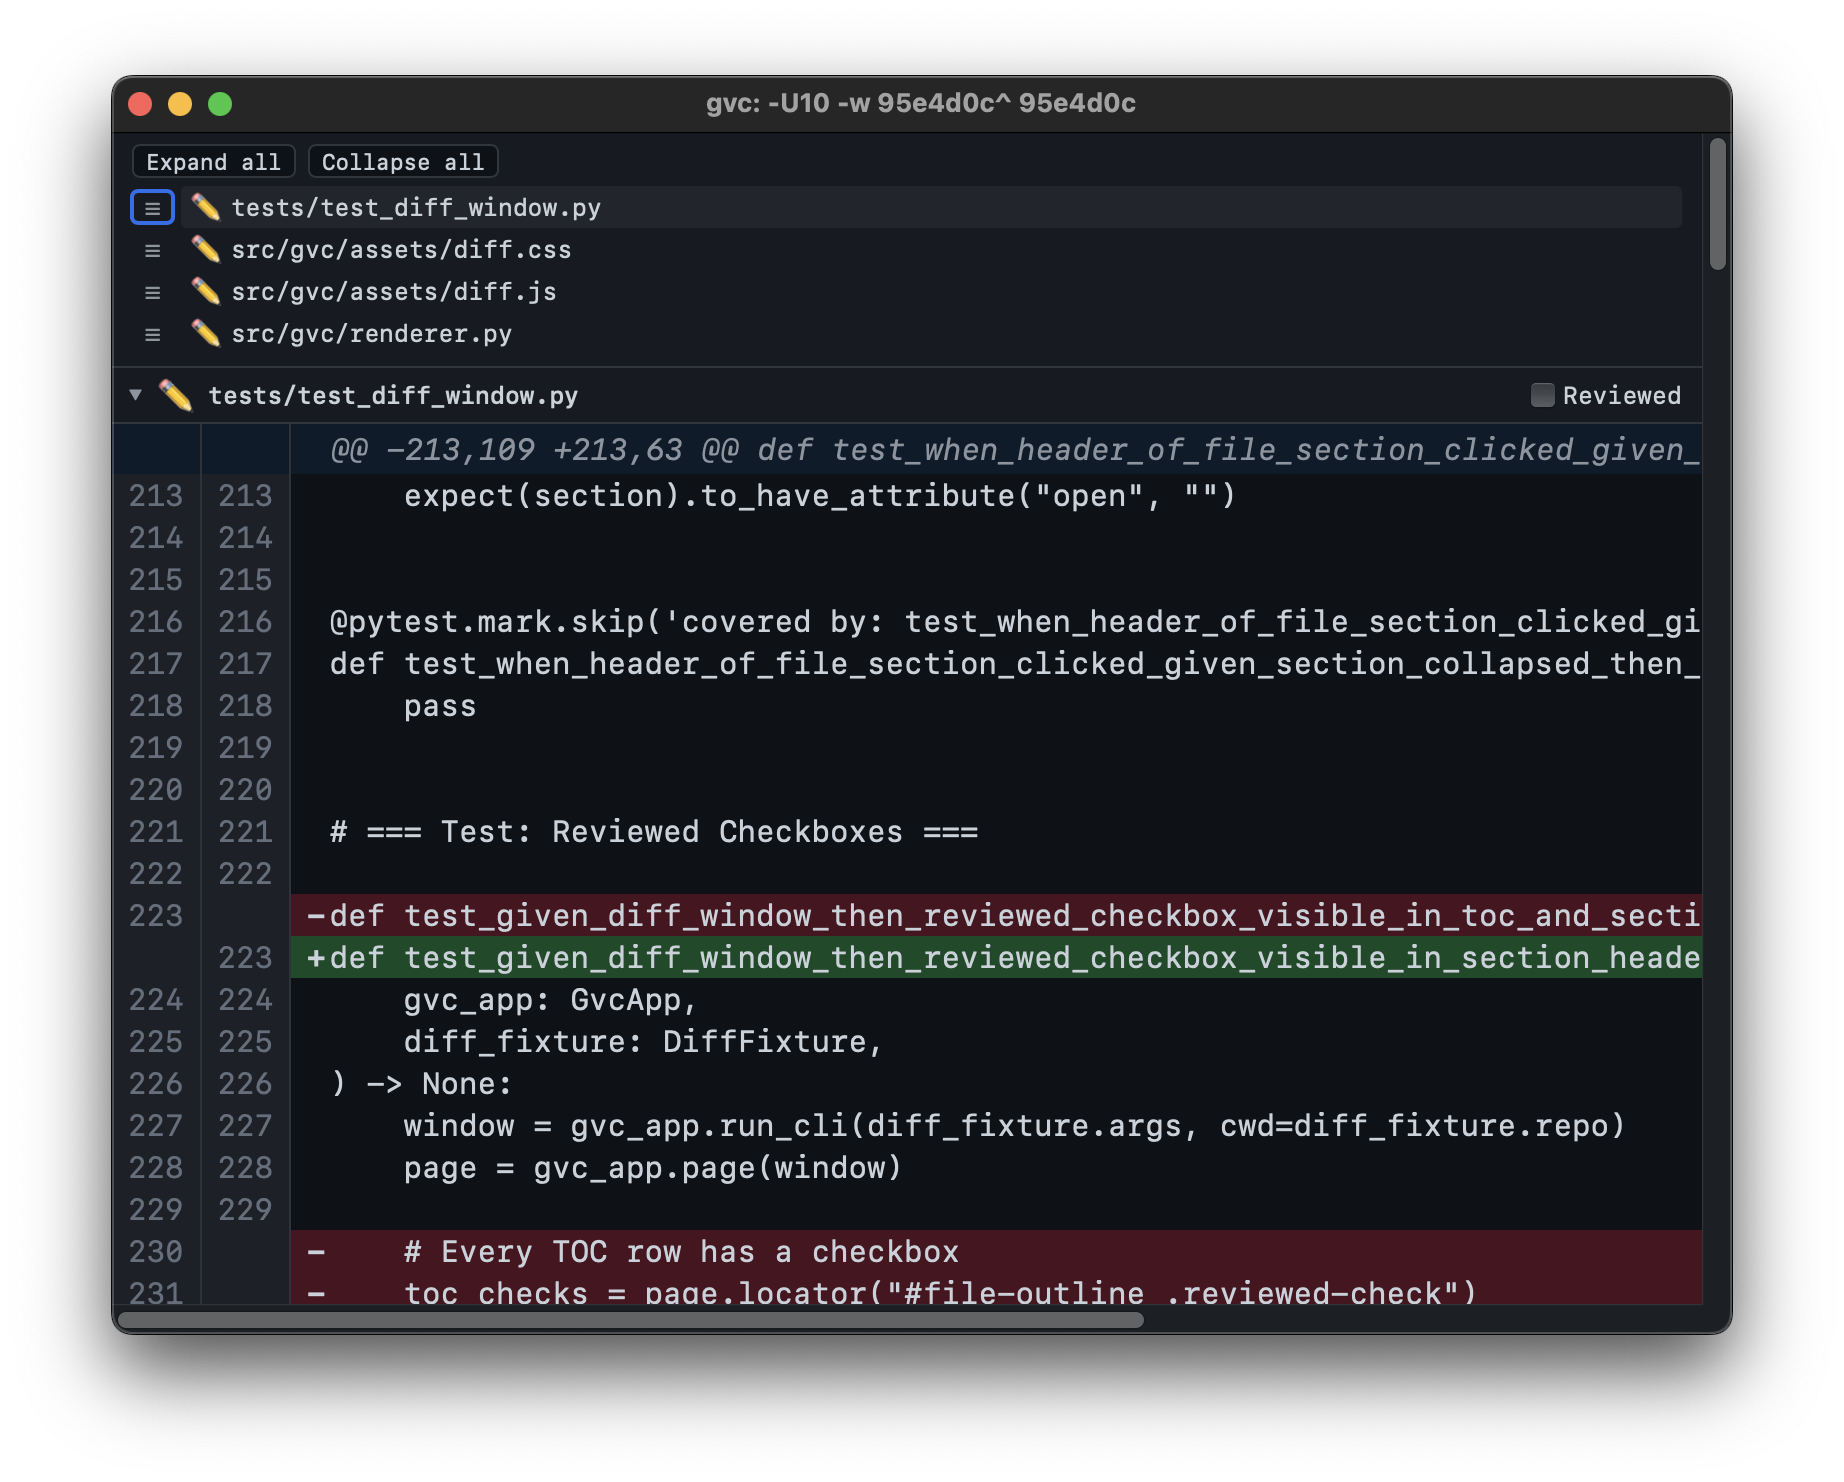Click the vertical scrollbar thumb
This screenshot has width=1844, height=1482.
pos(1717,204)
